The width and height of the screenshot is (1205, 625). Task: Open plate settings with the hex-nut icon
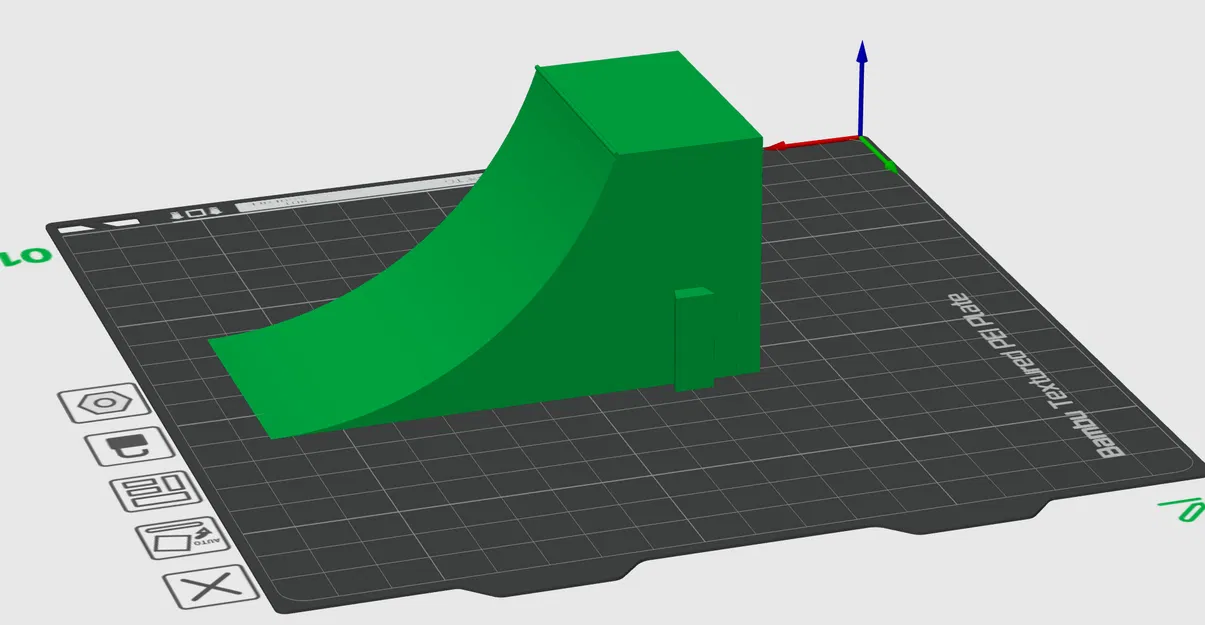(x=103, y=403)
